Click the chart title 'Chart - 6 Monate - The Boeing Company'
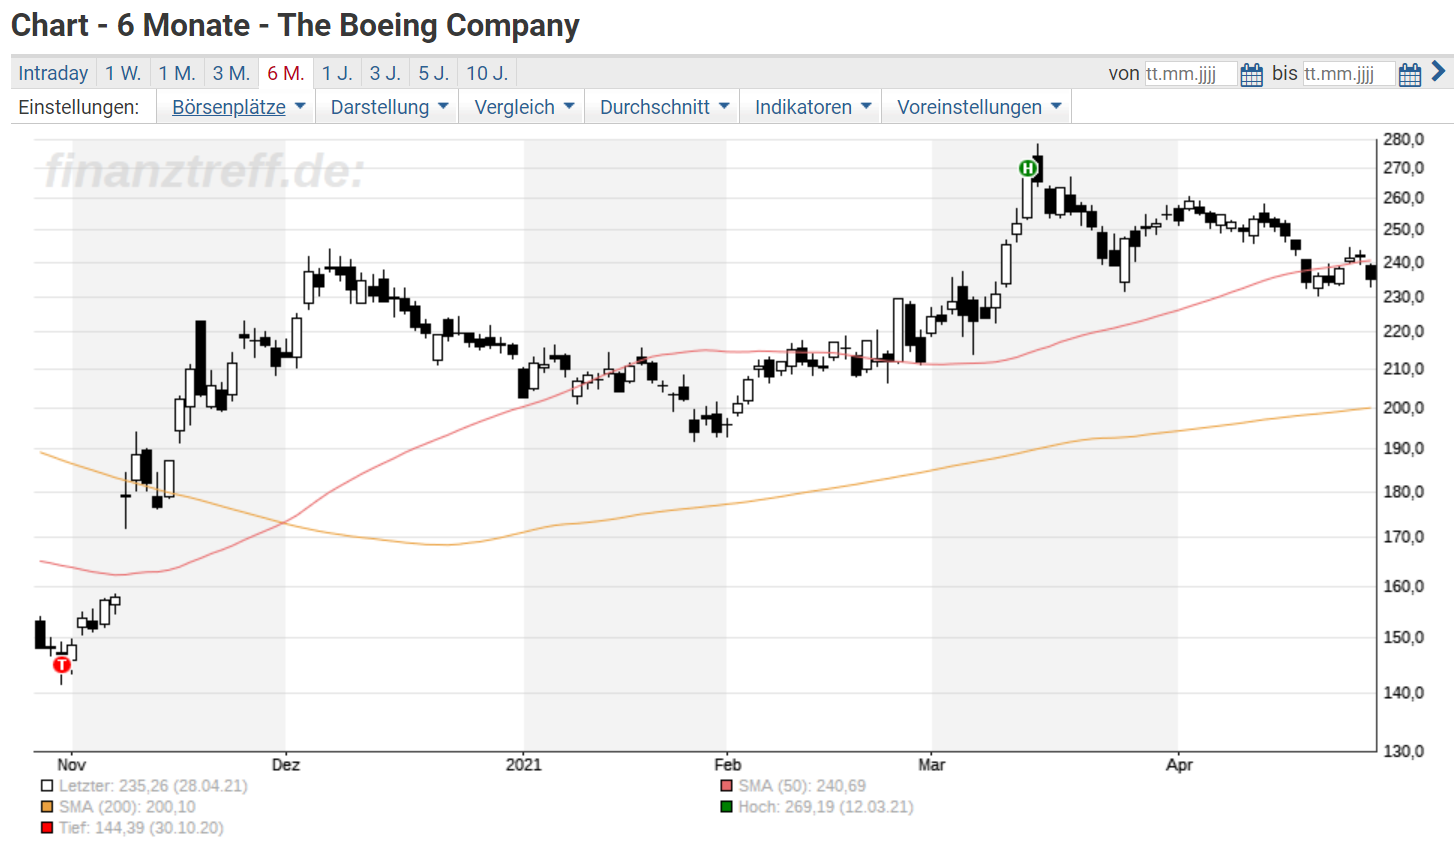The height and width of the screenshot is (846, 1454). [x=295, y=25]
